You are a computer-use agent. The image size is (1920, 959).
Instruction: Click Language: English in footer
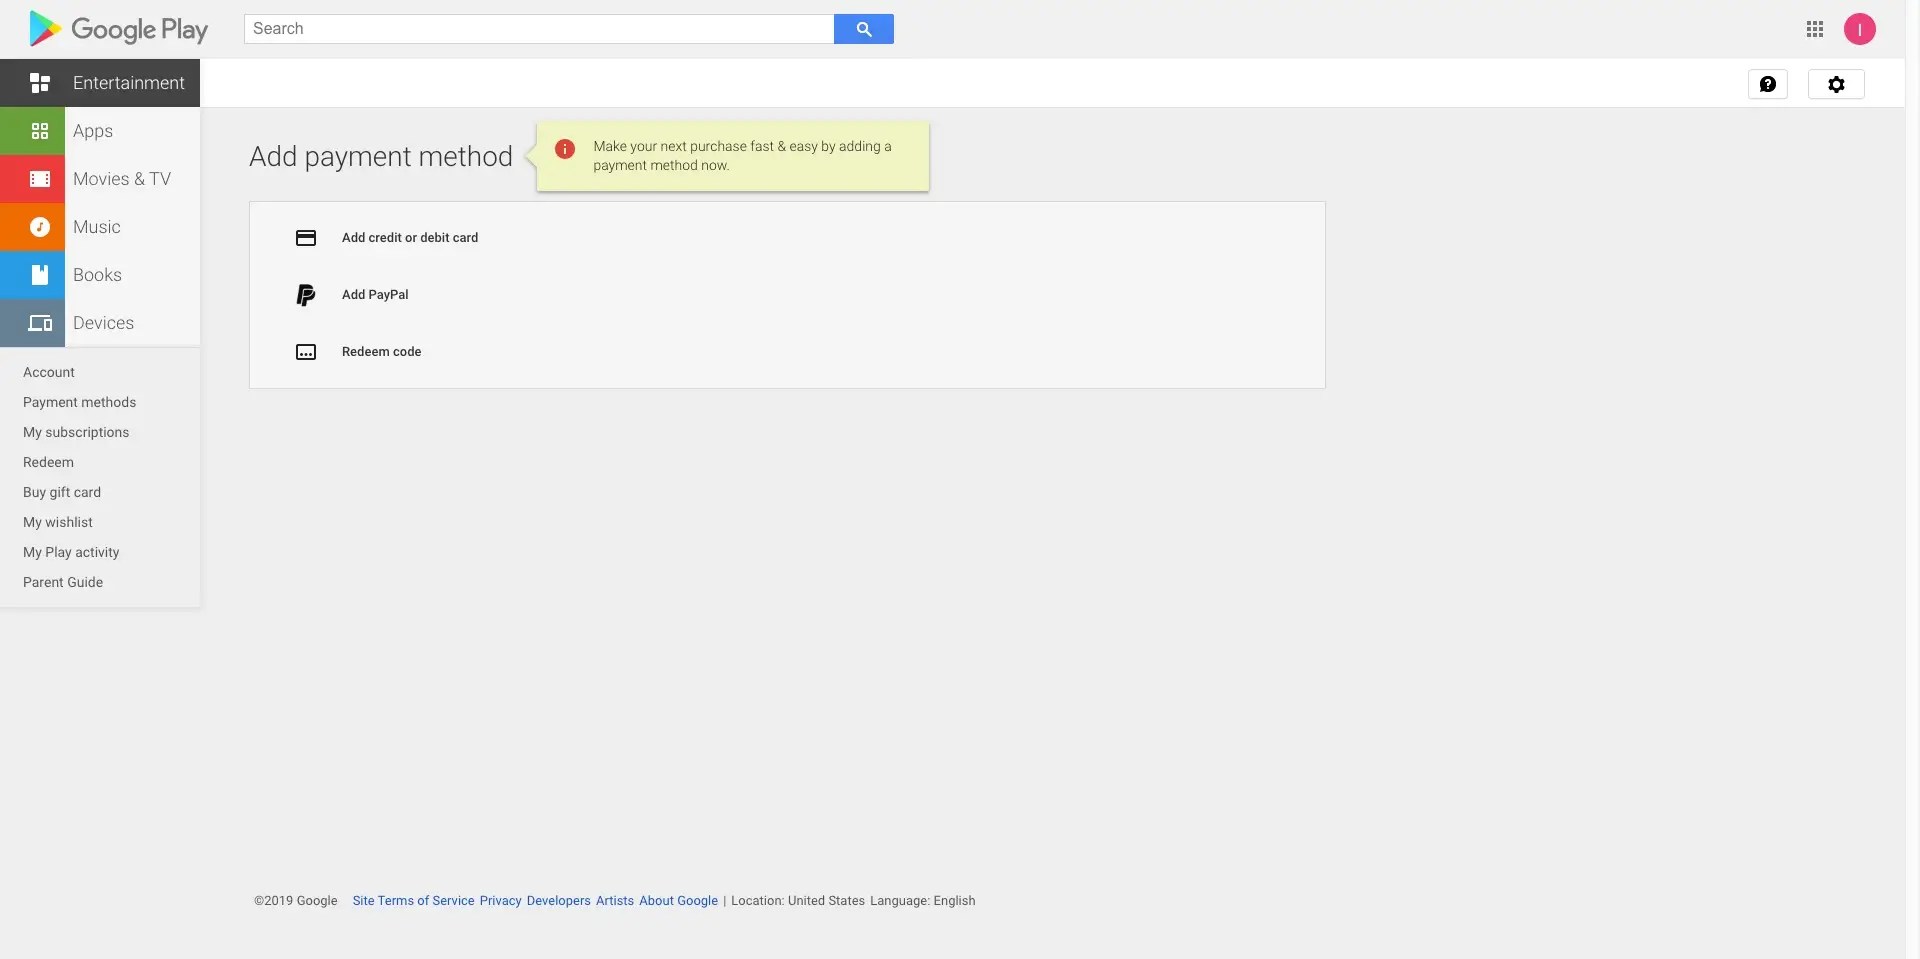click(x=922, y=901)
